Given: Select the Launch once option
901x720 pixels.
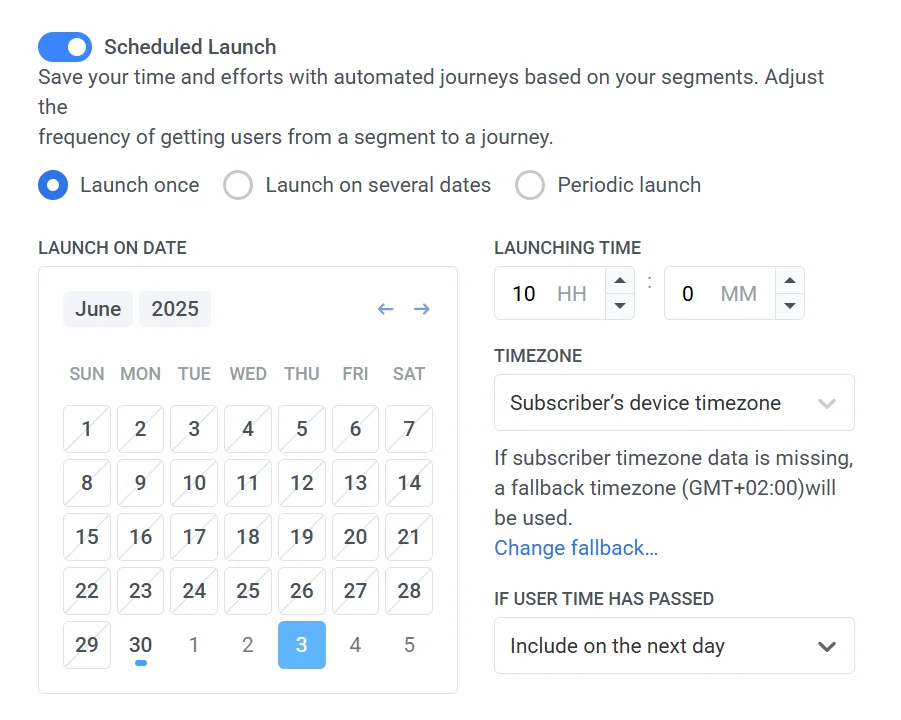Looking at the screenshot, I should [x=53, y=185].
